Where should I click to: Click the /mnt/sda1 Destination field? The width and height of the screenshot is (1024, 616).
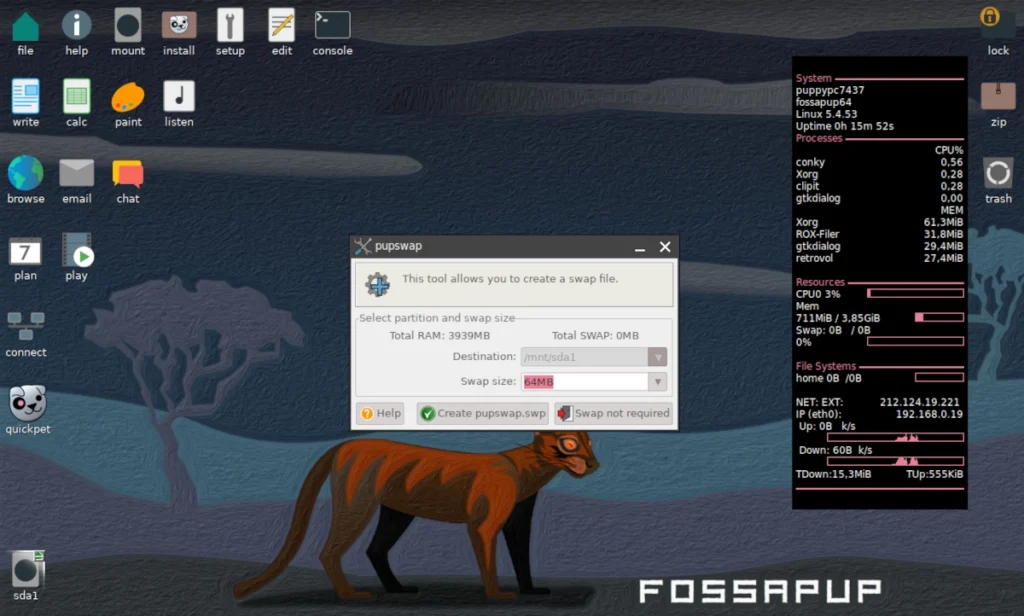click(584, 357)
